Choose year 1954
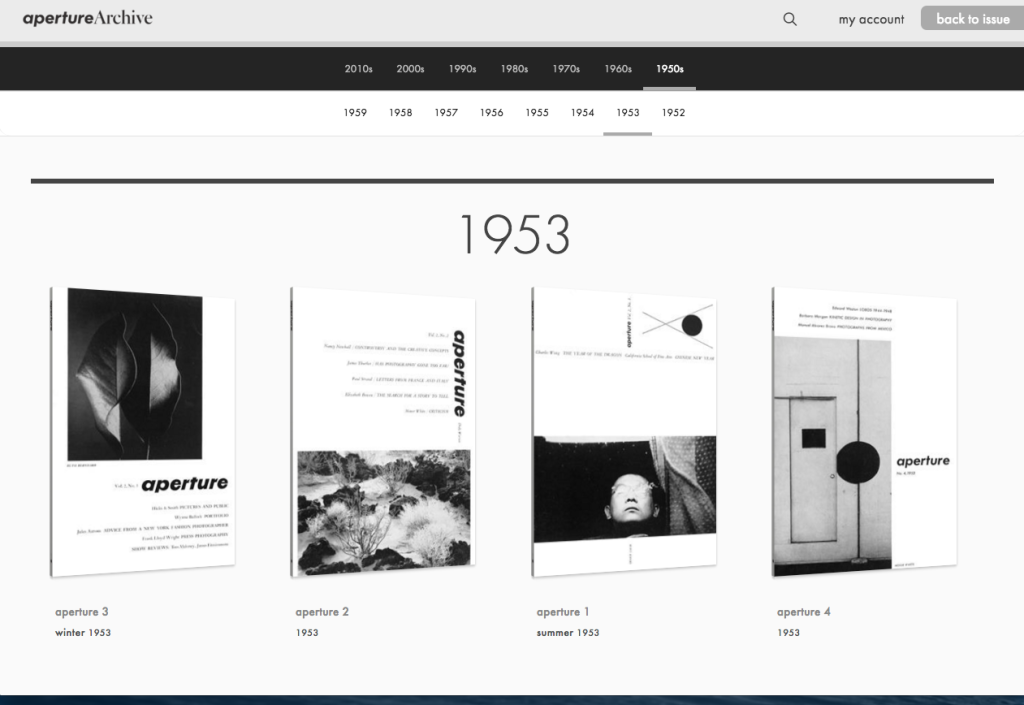This screenshot has width=1024, height=705. [x=583, y=112]
